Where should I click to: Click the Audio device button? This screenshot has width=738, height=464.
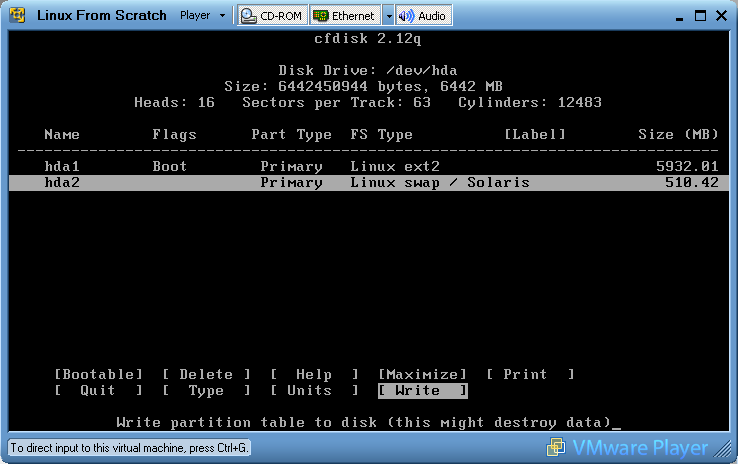(424, 16)
